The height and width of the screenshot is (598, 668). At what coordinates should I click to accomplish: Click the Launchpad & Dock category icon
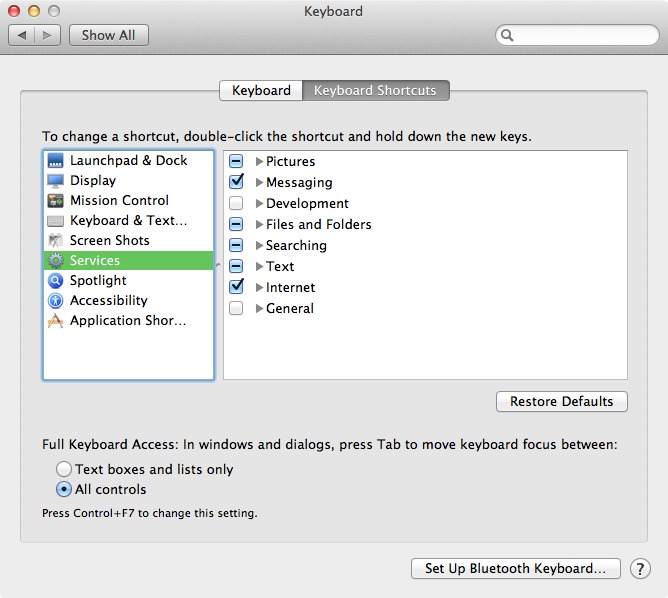point(55,161)
